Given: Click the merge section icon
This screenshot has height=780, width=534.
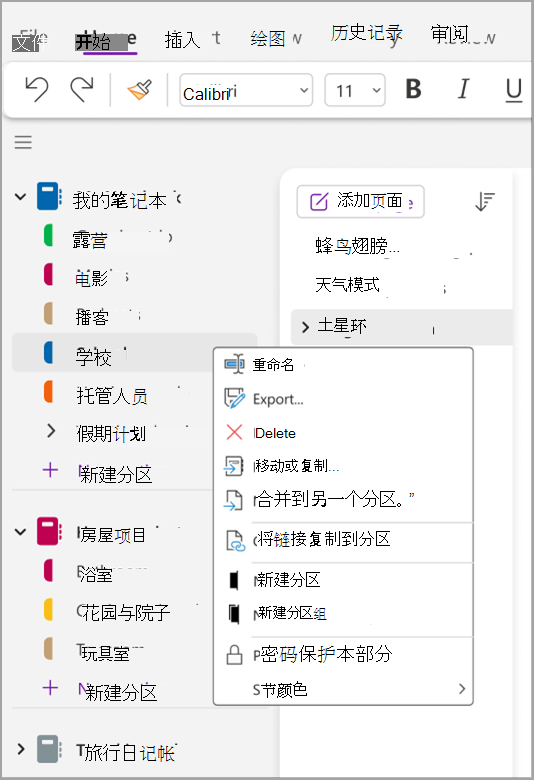Looking at the screenshot, I should pyautogui.click(x=233, y=500).
